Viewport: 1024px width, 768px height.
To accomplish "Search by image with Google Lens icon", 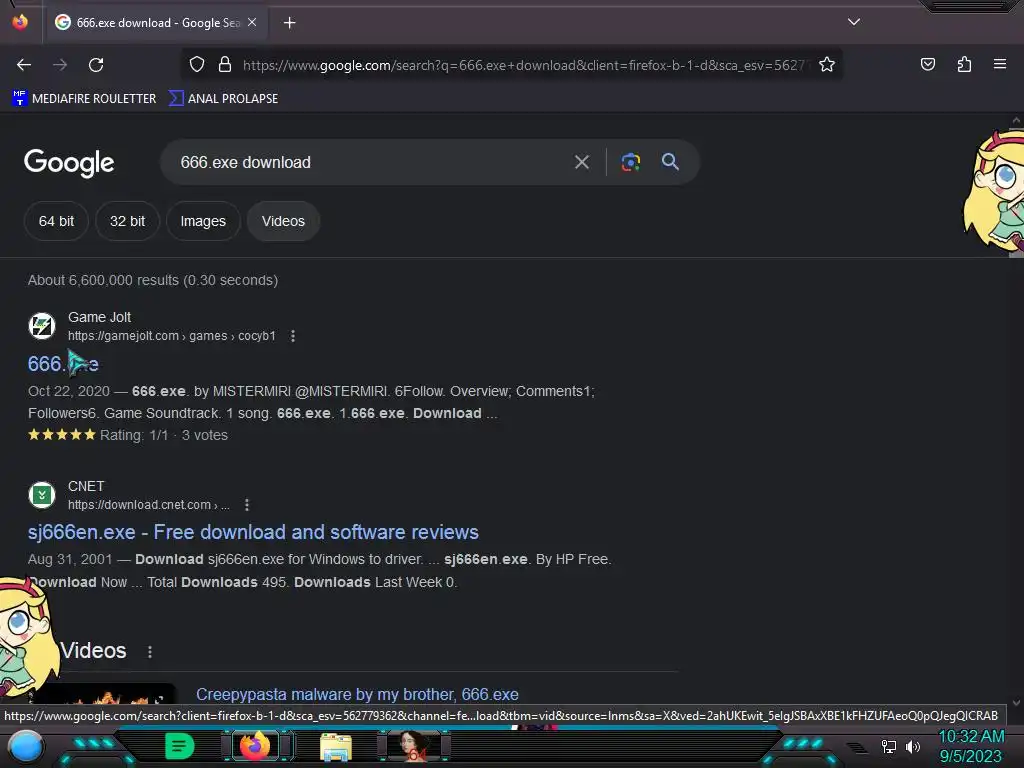I will coord(630,162).
